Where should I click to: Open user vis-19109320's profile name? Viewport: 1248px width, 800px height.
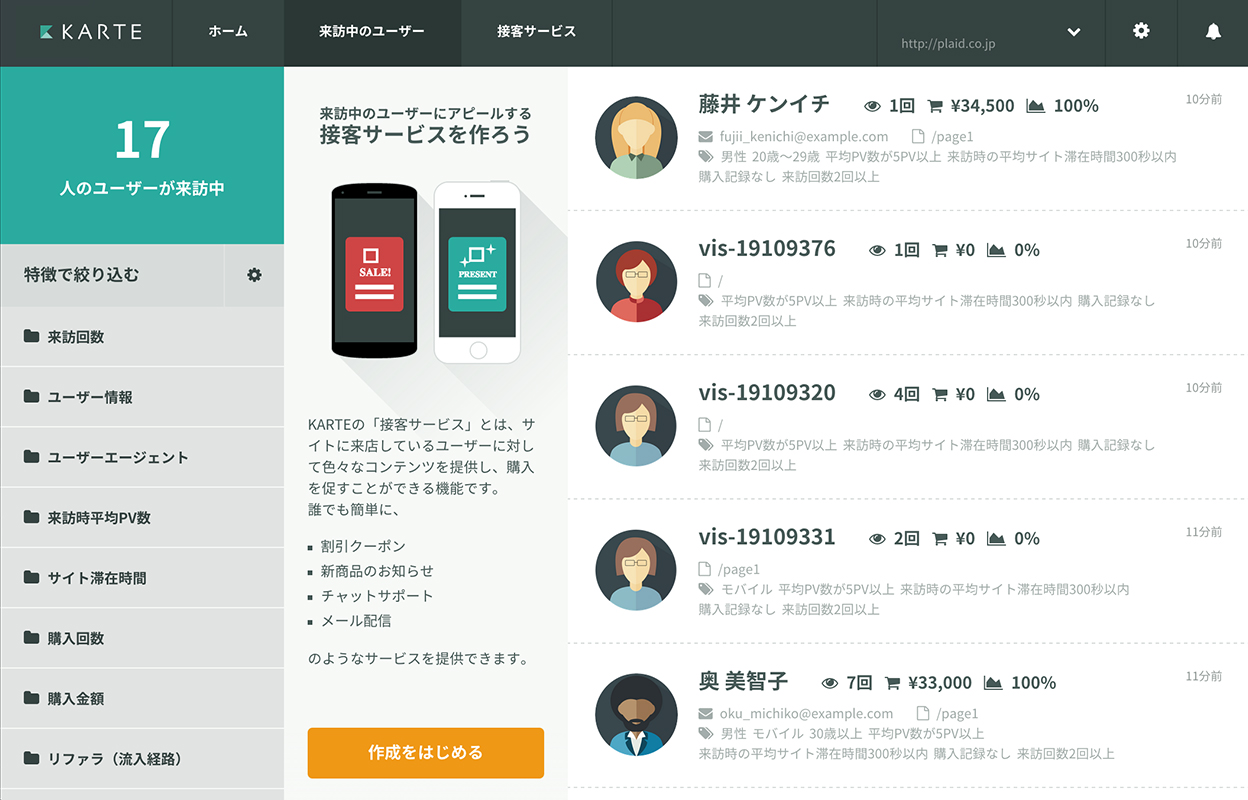[x=767, y=393]
